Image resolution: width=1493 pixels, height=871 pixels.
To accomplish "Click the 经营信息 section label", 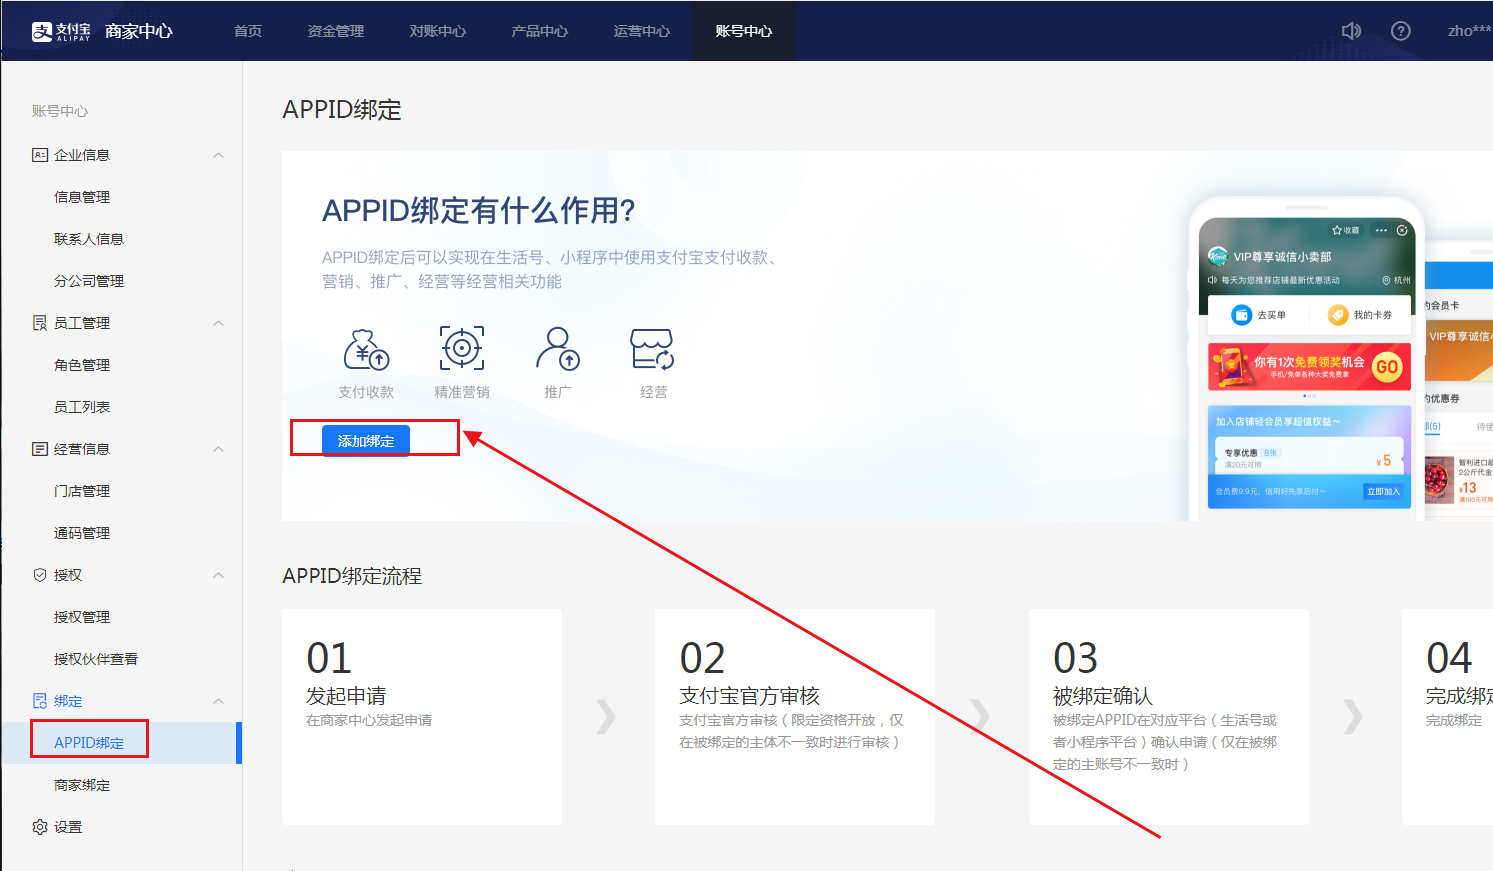I will 82,449.
